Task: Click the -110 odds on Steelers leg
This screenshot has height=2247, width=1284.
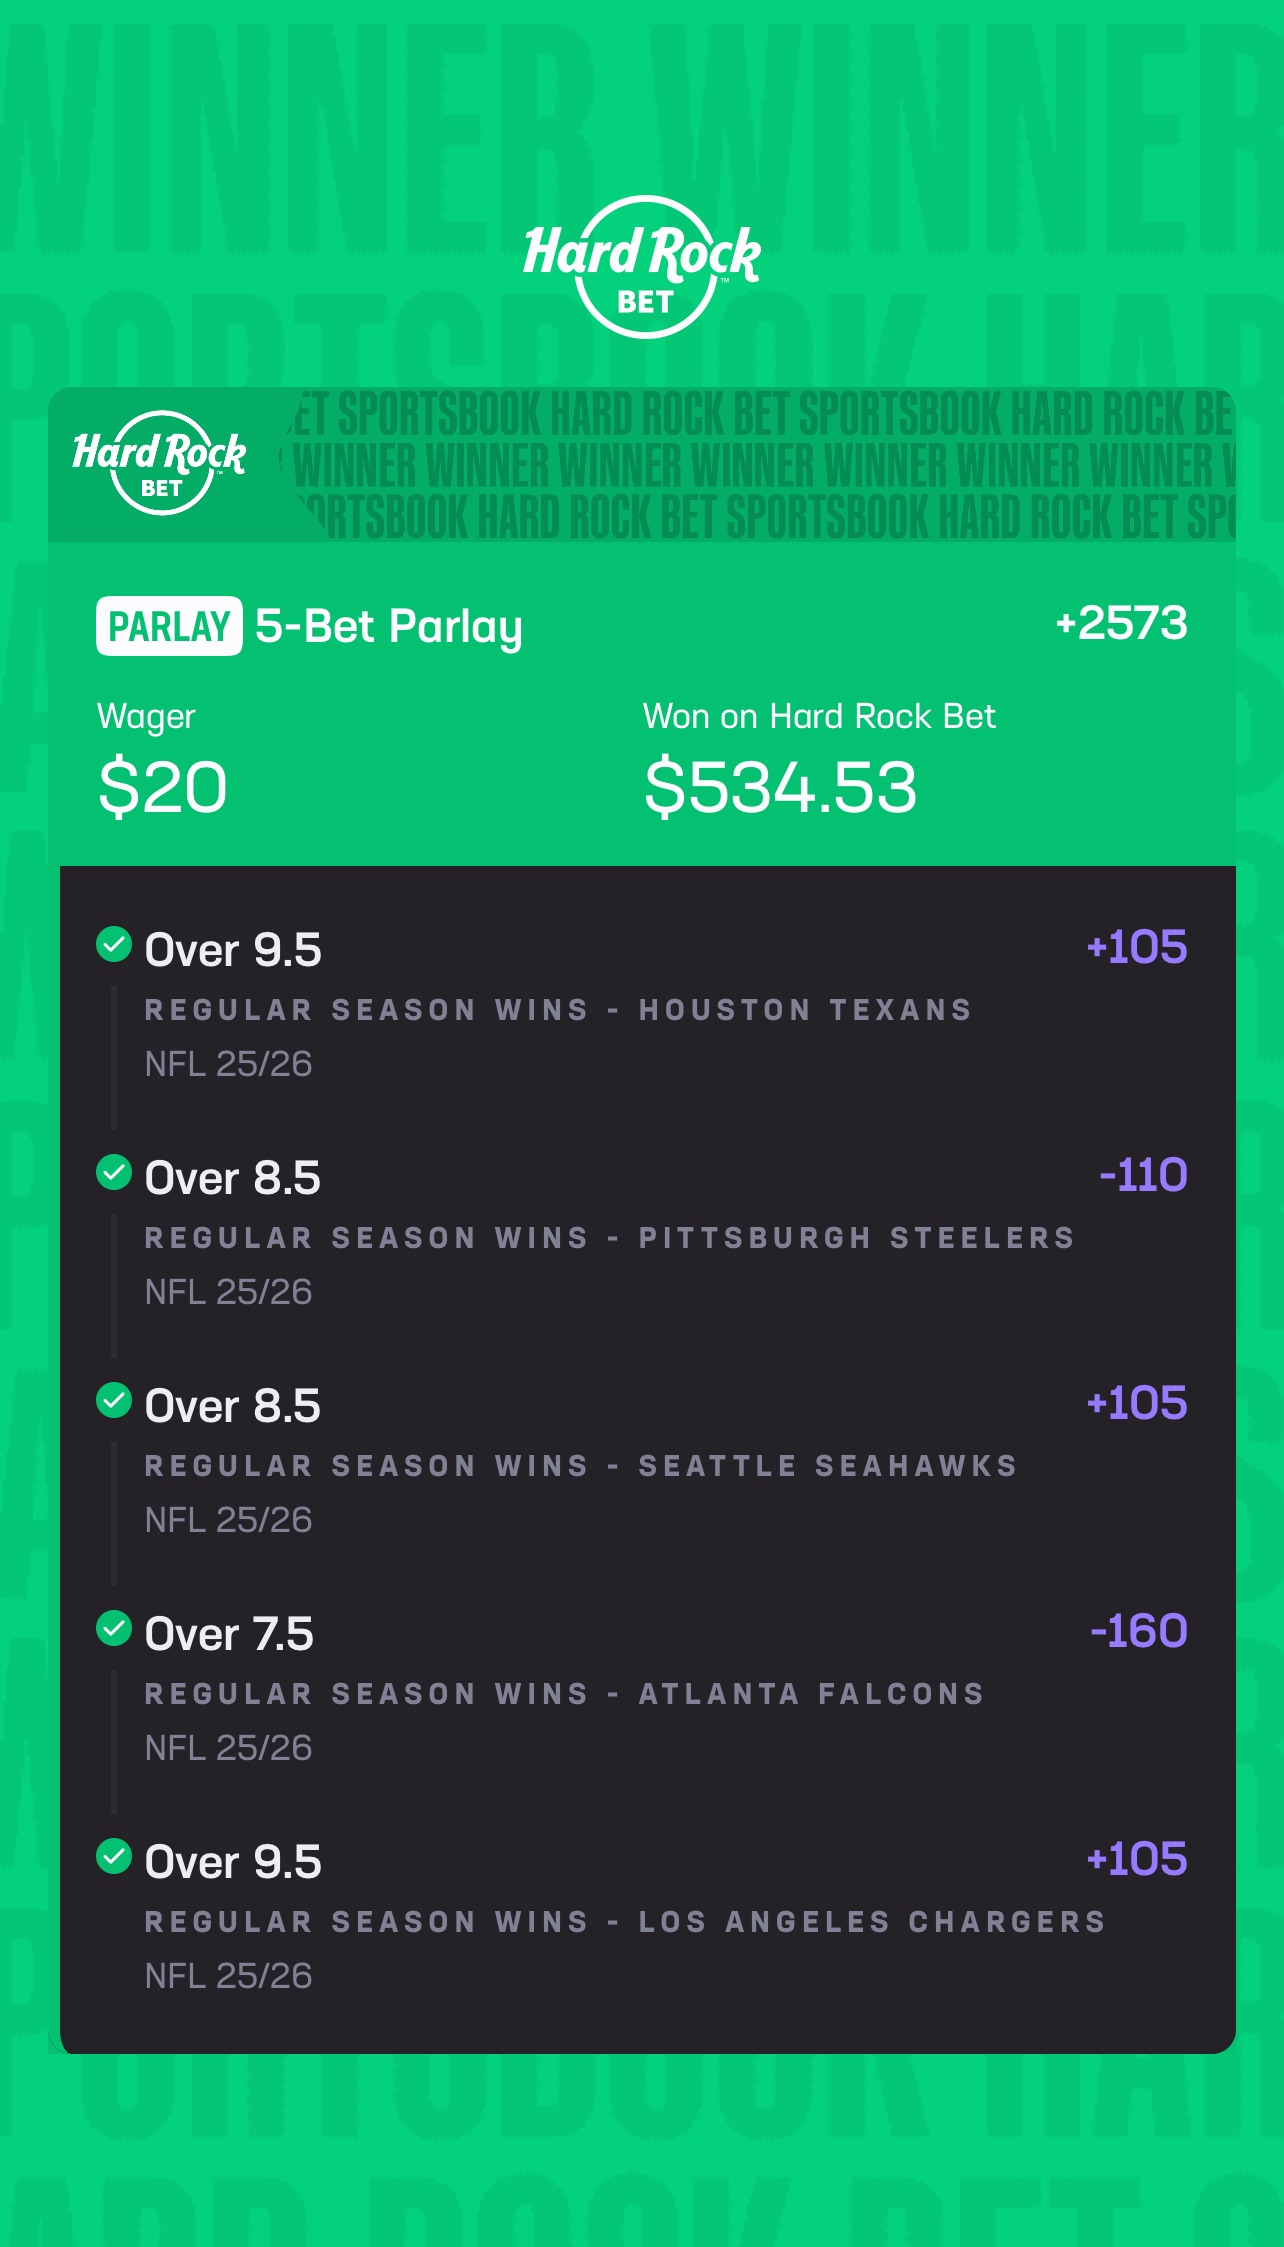Action: click(x=1143, y=1175)
